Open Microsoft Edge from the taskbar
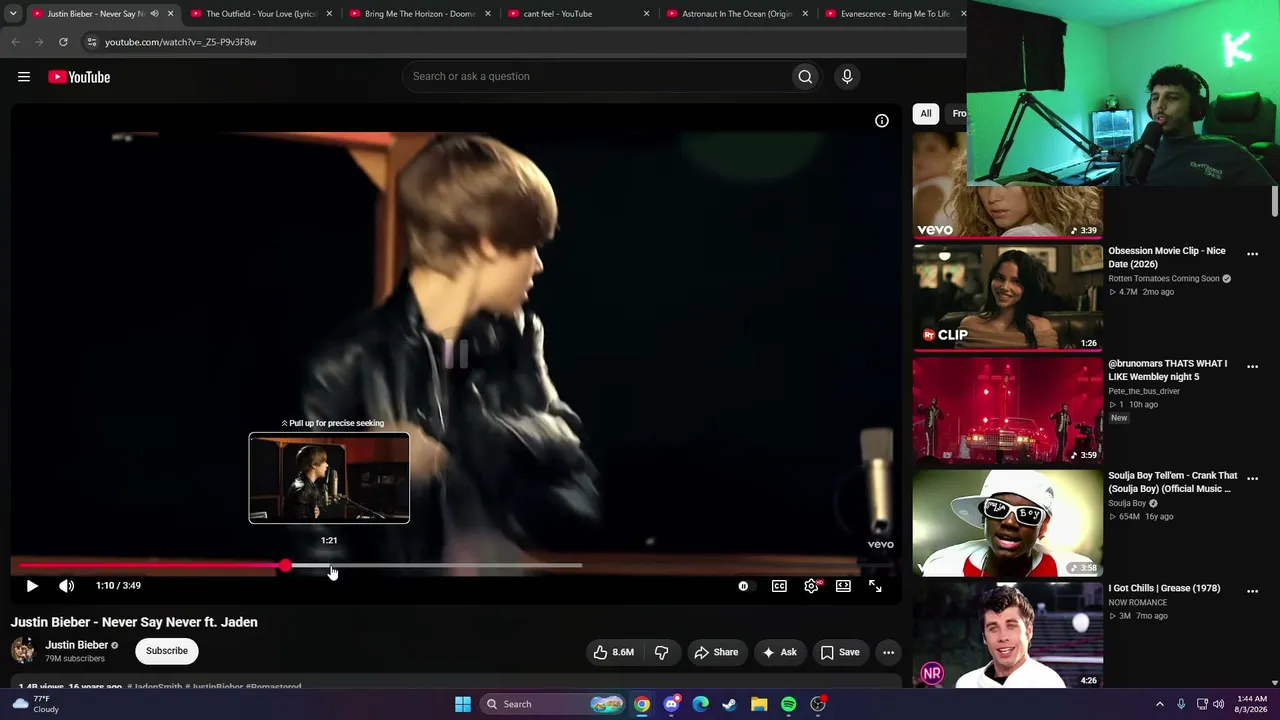The width and height of the screenshot is (1280, 720). [x=700, y=704]
